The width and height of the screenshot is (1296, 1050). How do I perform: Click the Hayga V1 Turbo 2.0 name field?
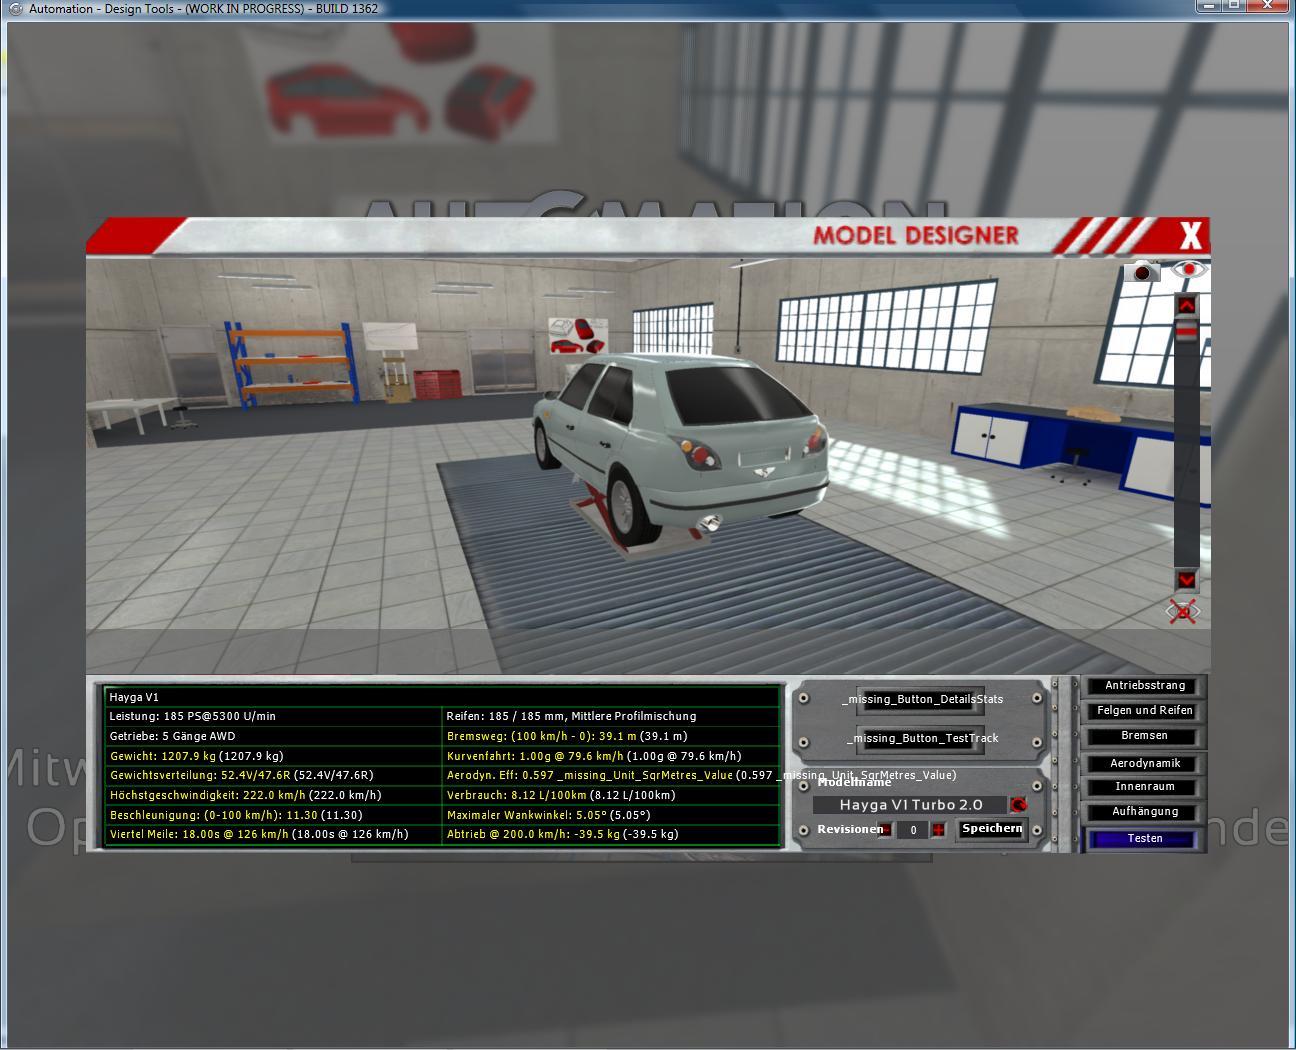[x=910, y=805]
